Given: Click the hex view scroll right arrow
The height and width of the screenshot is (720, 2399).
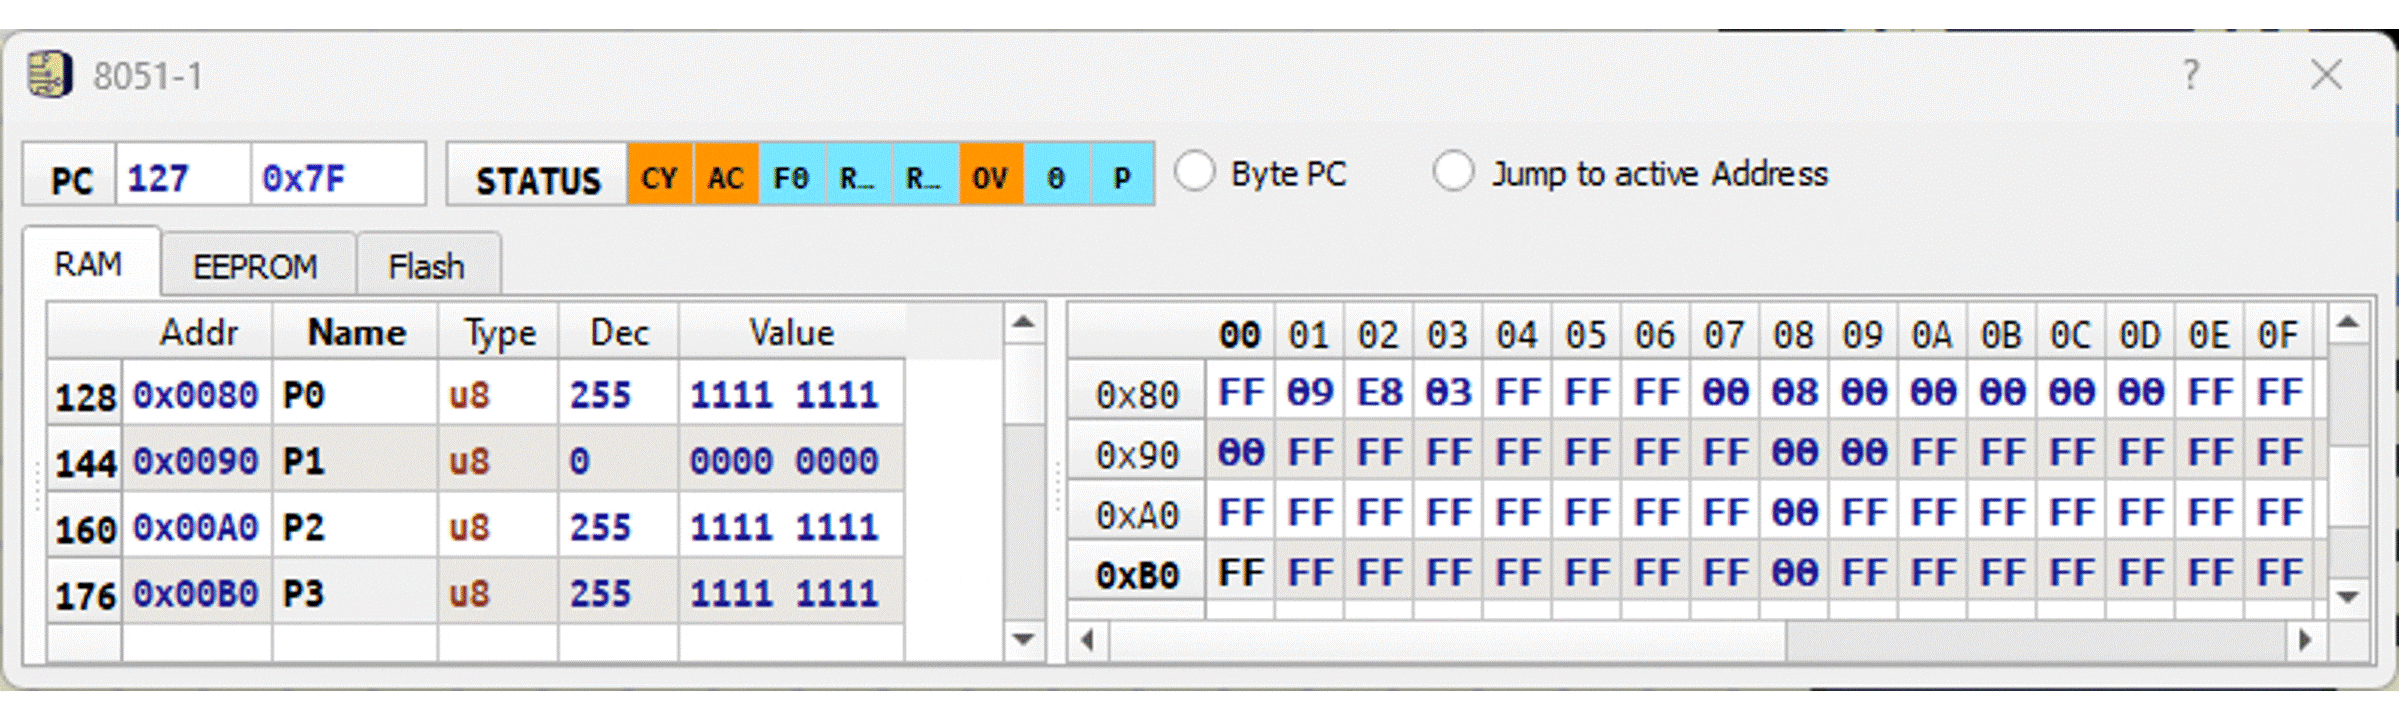Looking at the screenshot, I should coord(2306,639).
